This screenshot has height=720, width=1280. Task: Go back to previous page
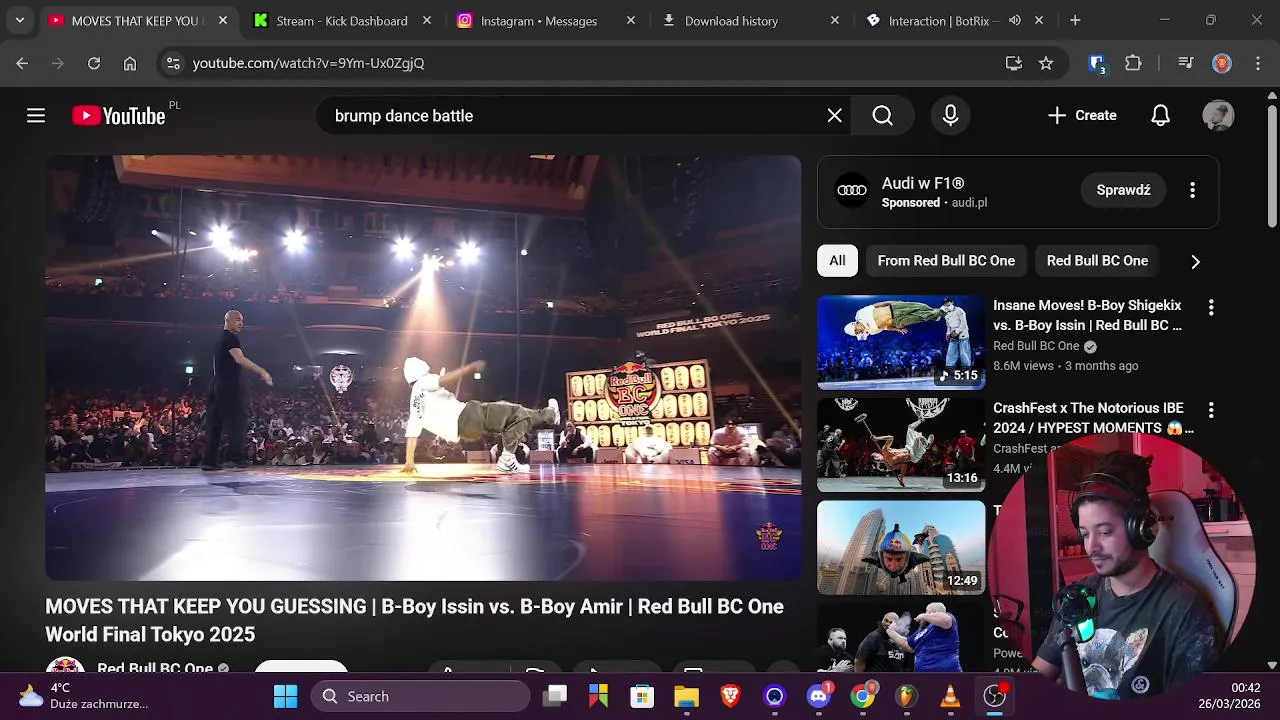[22, 63]
